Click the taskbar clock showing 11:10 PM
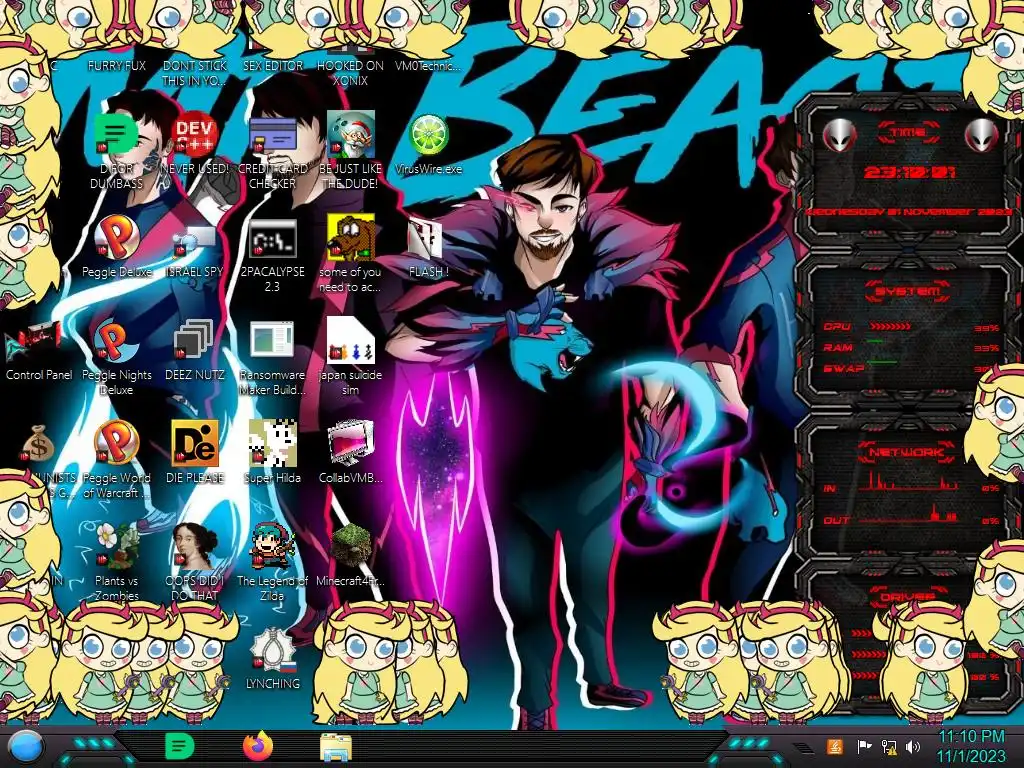This screenshot has height=768, width=1024. click(971, 747)
